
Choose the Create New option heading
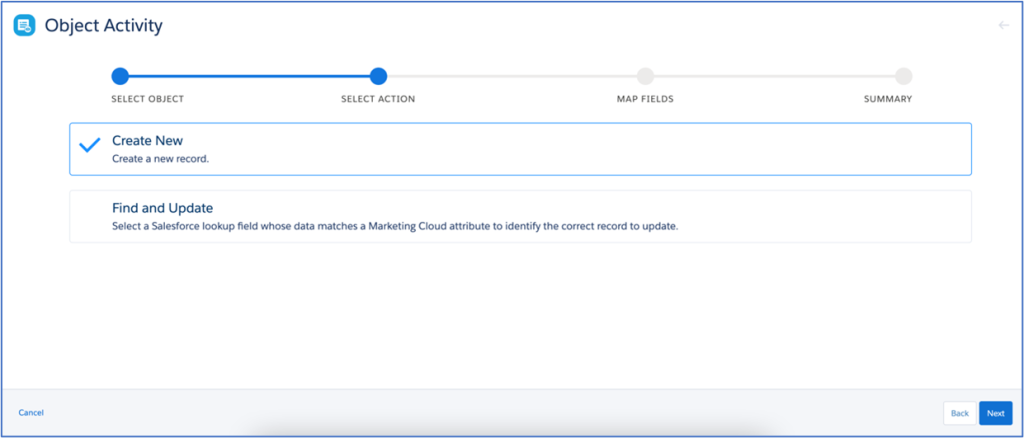pos(147,141)
